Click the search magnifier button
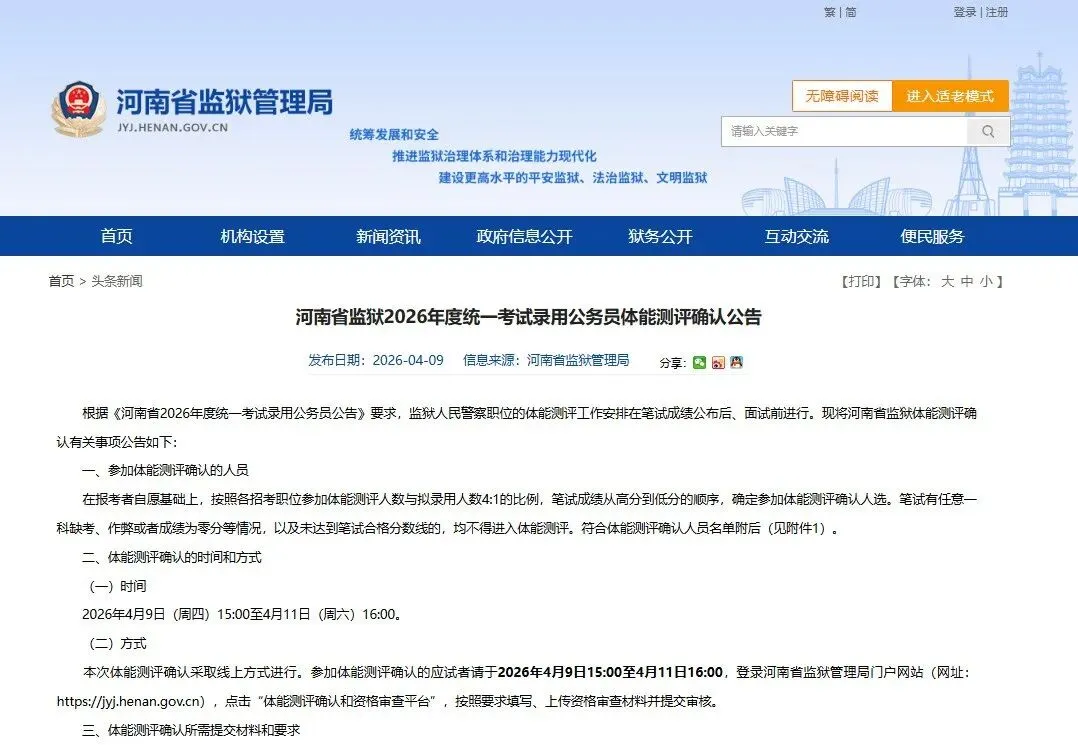 (988, 131)
